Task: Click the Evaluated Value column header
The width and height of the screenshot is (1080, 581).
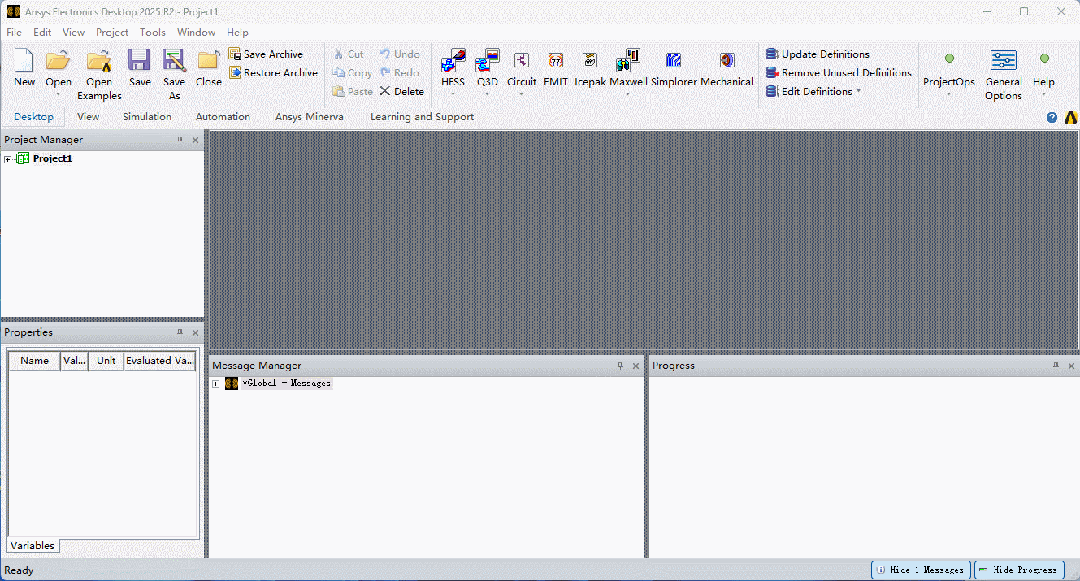Action: [x=160, y=361]
